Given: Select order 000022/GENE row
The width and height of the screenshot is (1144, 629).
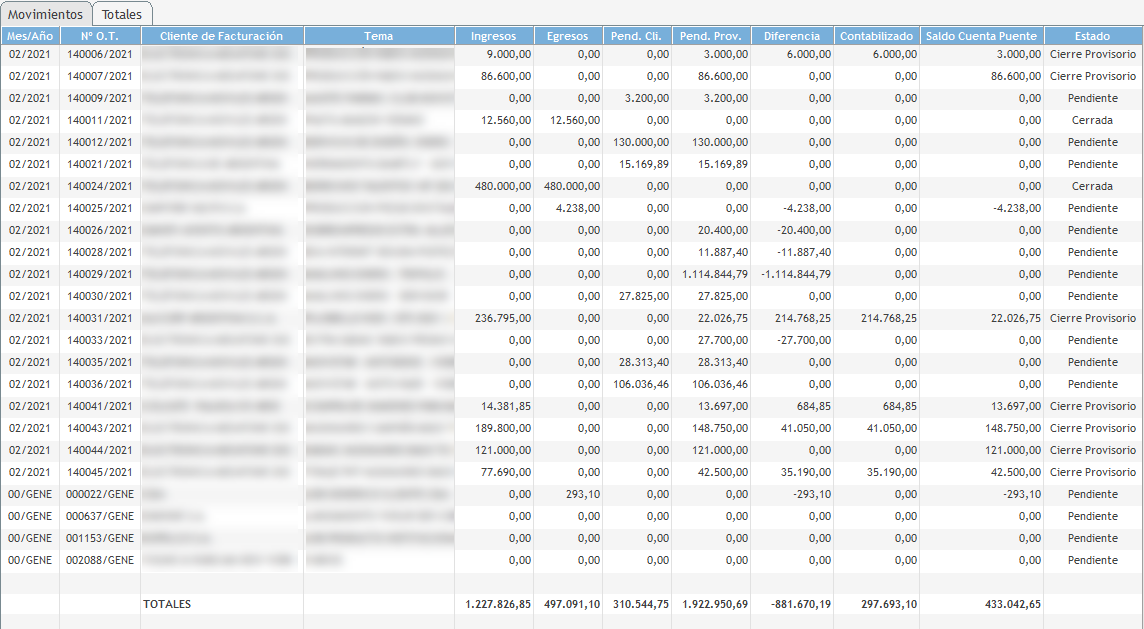Looking at the screenshot, I should click(x=100, y=494).
